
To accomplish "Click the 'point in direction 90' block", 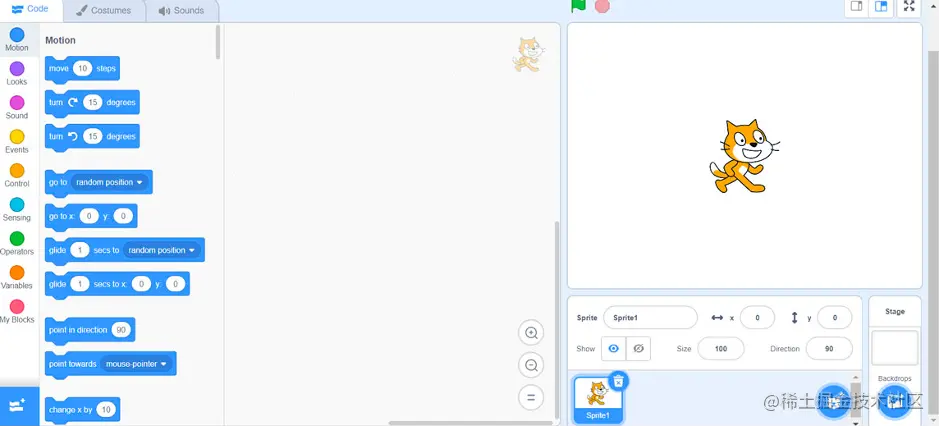I will (90, 331).
